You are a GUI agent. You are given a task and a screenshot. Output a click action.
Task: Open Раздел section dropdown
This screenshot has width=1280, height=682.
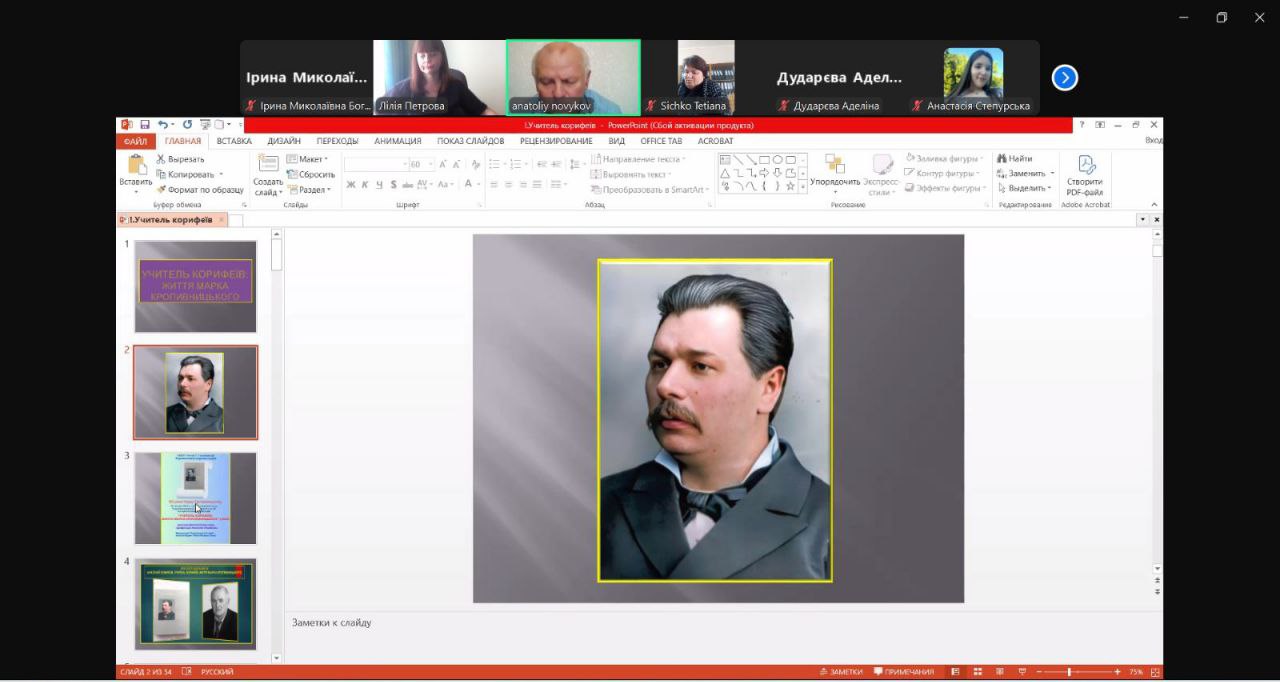tap(309, 189)
